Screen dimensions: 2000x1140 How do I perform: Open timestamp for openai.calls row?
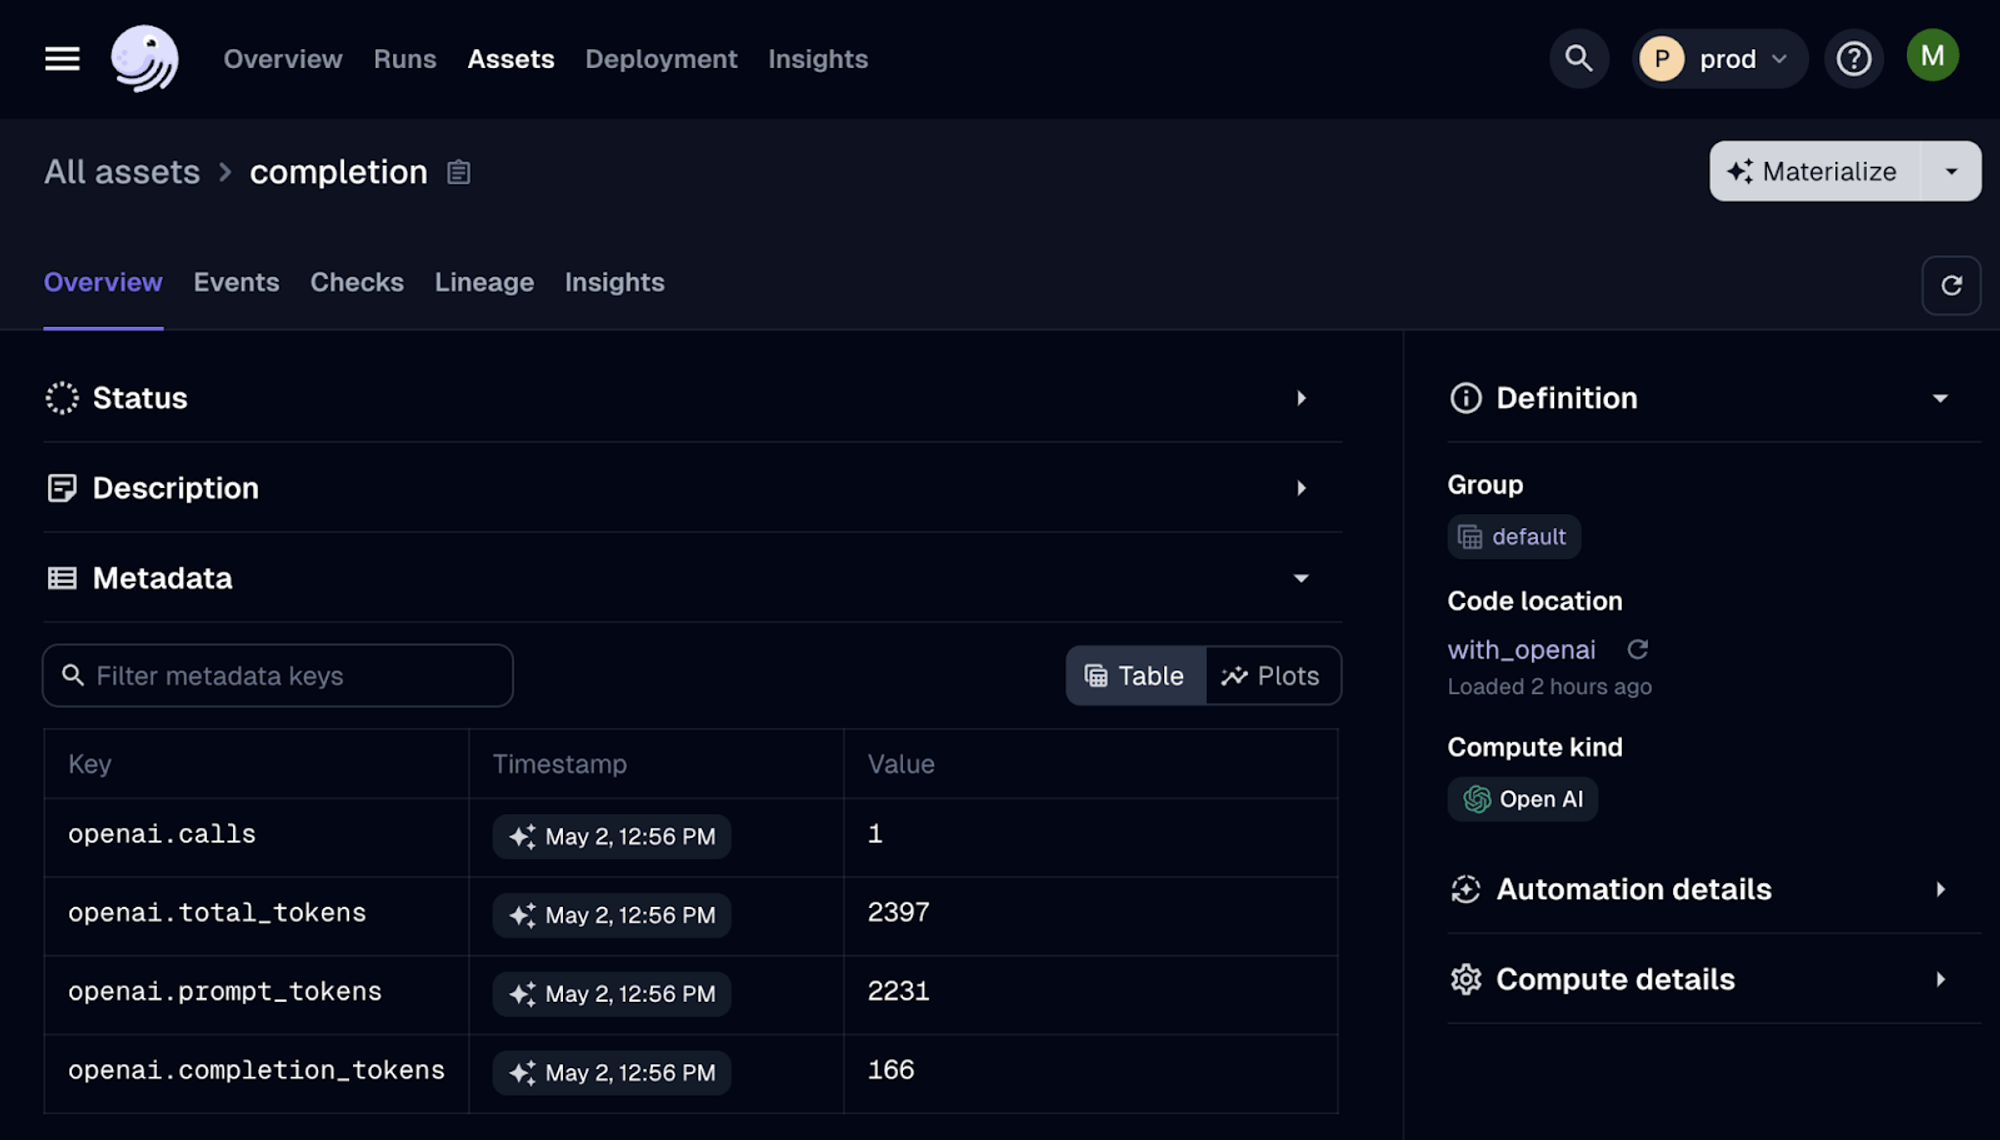[612, 837]
